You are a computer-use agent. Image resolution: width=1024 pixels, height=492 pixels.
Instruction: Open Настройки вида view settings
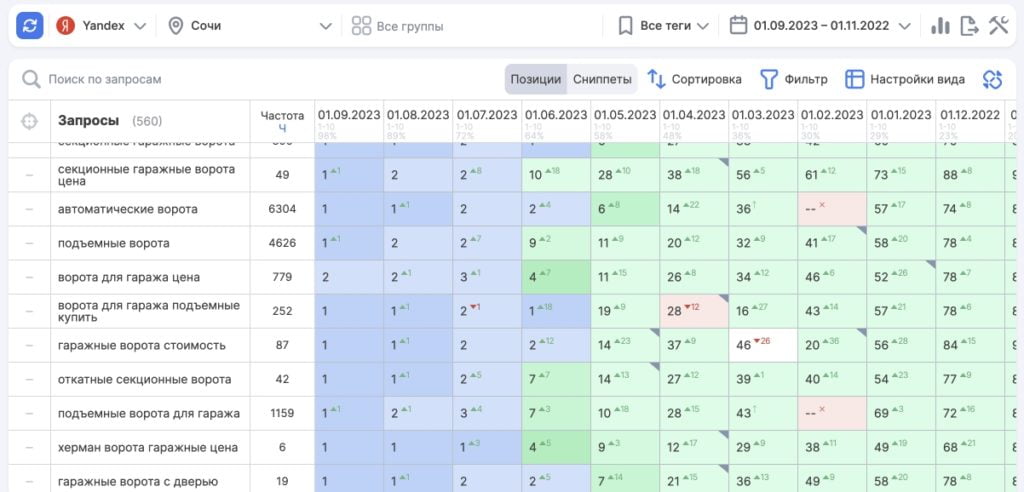pos(905,79)
